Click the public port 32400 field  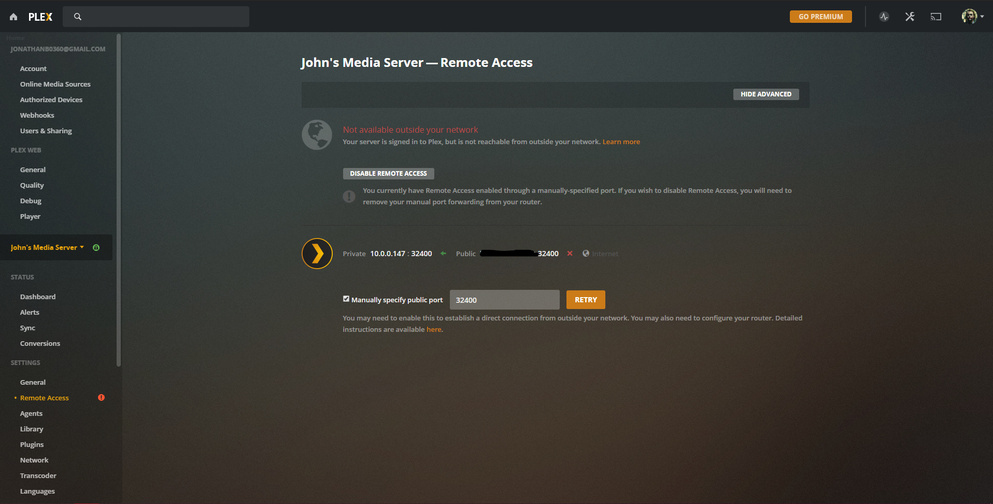coord(505,299)
